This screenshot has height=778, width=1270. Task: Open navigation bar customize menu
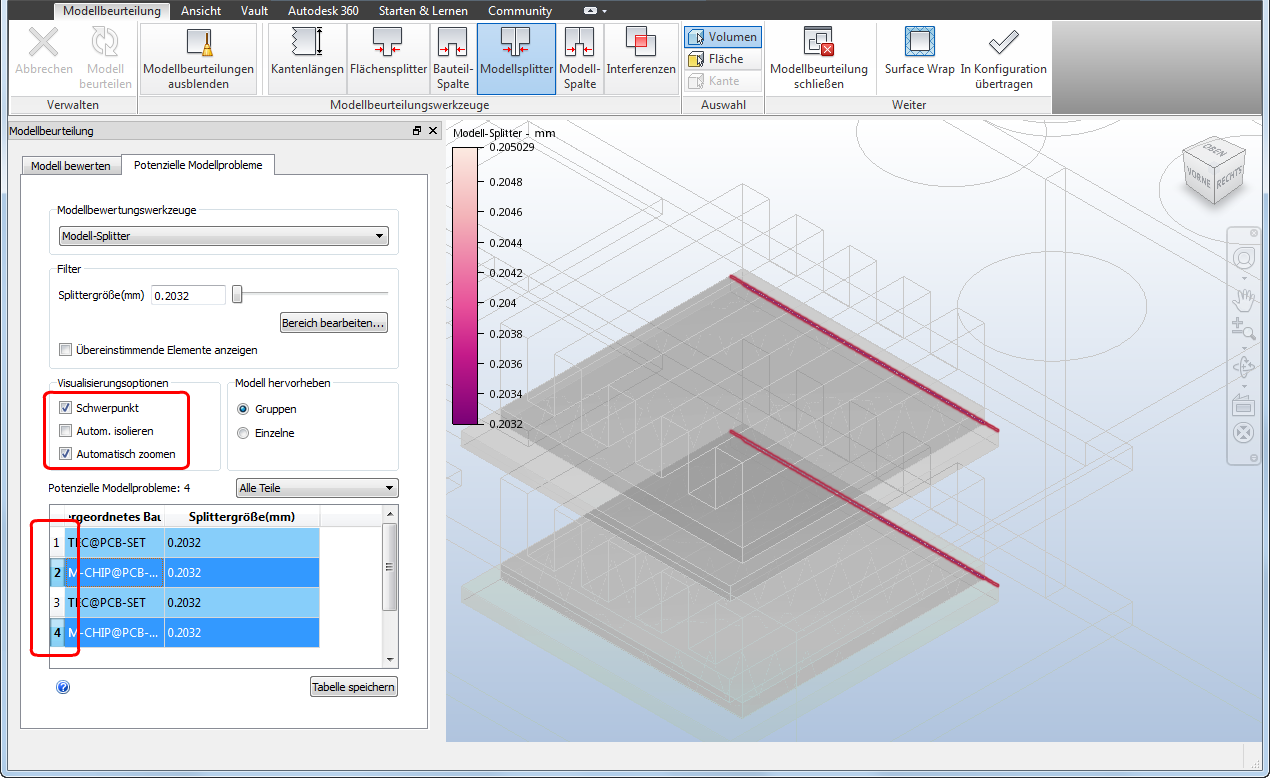coord(1254,458)
